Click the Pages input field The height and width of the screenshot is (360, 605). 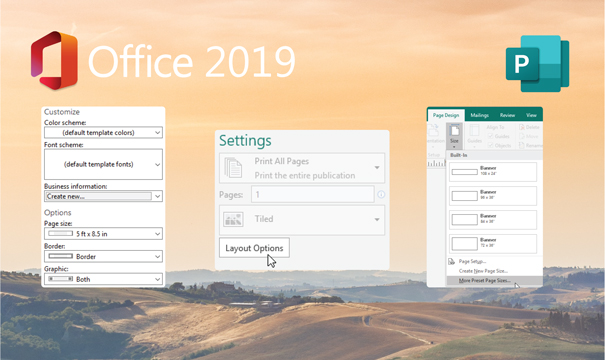[313, 194]
